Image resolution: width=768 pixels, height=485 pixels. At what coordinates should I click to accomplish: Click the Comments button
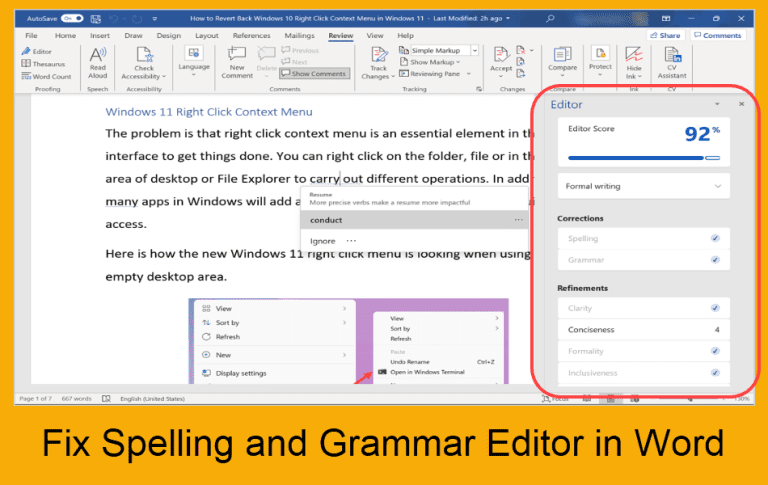[718, 35]
